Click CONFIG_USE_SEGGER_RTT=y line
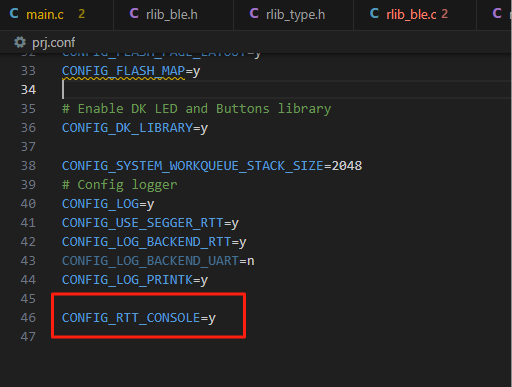This screenshot has height=387, width=512. click(x=150, y=223)
